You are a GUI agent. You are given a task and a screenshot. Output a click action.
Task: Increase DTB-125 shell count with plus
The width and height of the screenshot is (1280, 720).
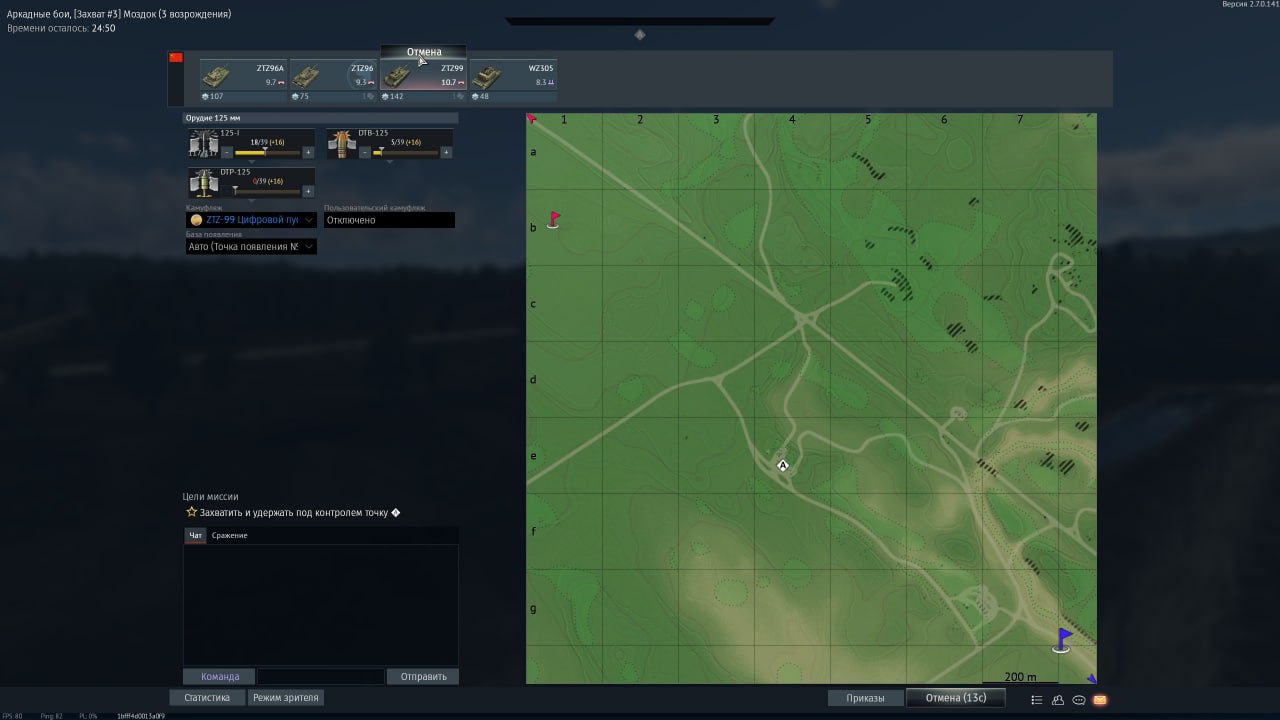(x=446, y=152)
